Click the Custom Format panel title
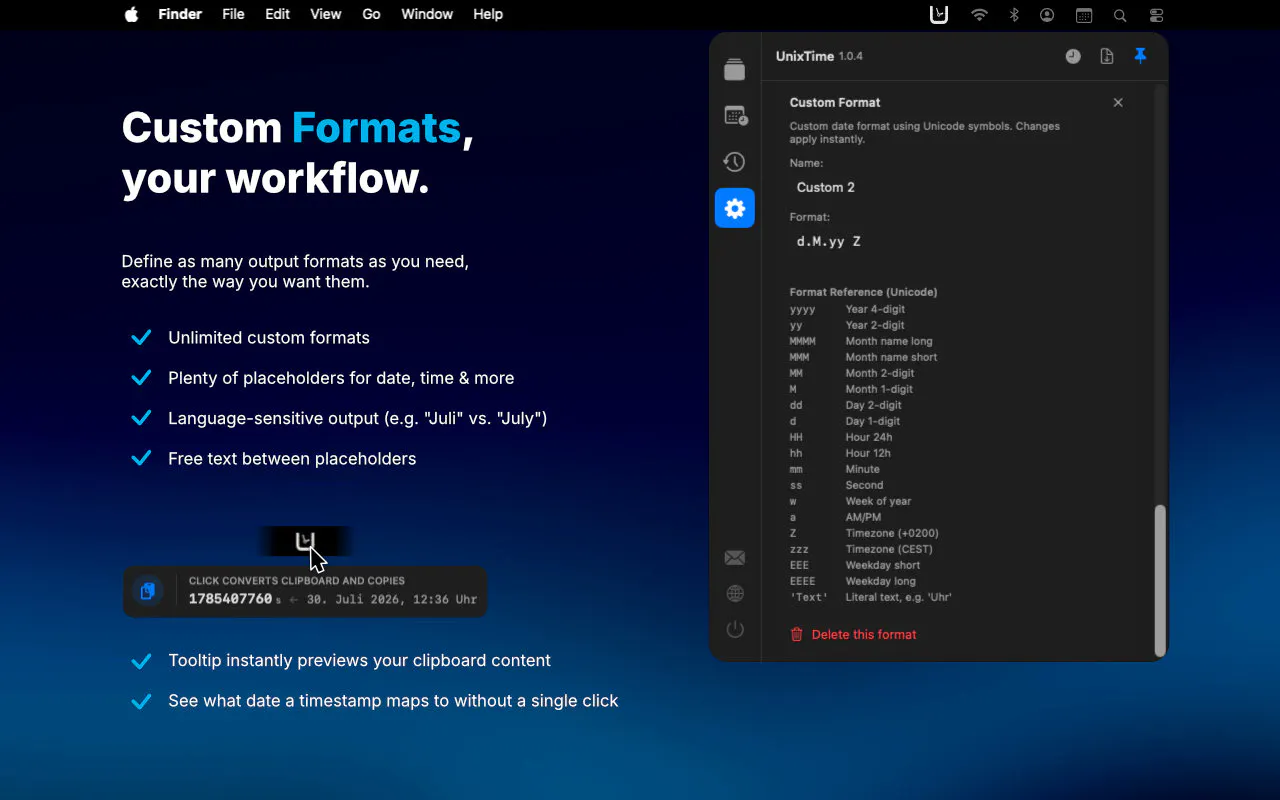The height and width of the screenshot is (800, 1280). click(x=835, y=102)
